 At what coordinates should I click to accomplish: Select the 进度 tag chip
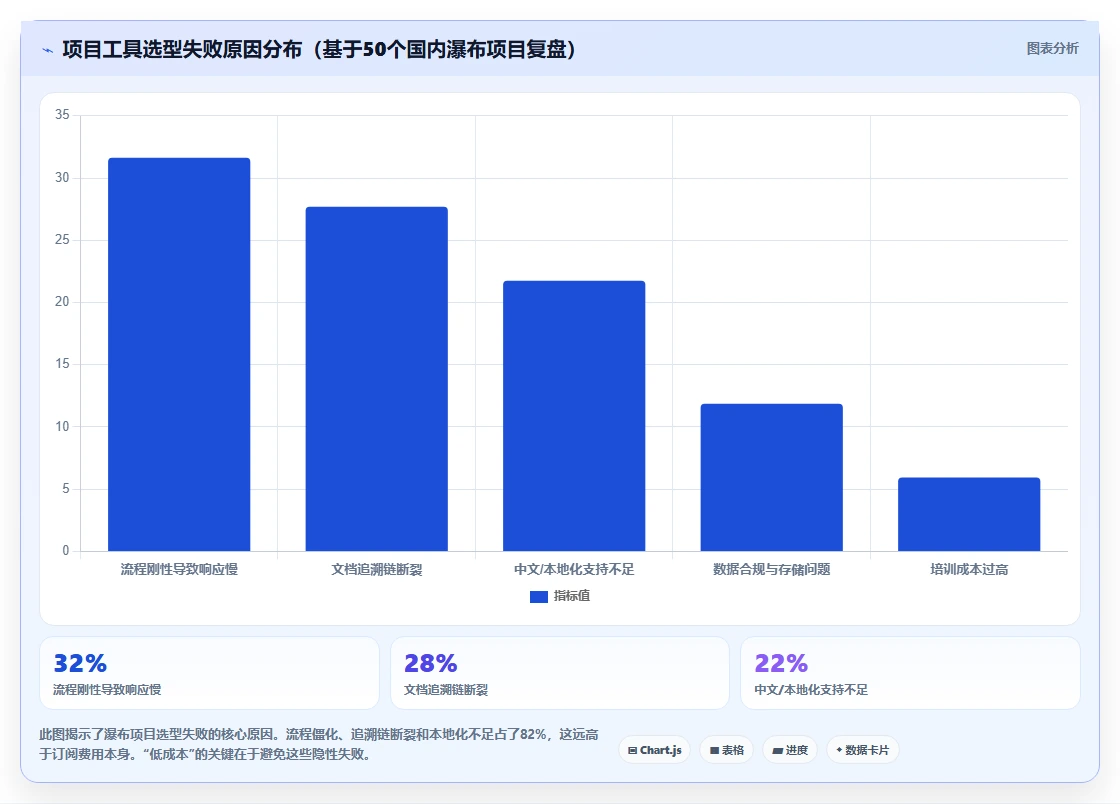click(x=790, y=750)
